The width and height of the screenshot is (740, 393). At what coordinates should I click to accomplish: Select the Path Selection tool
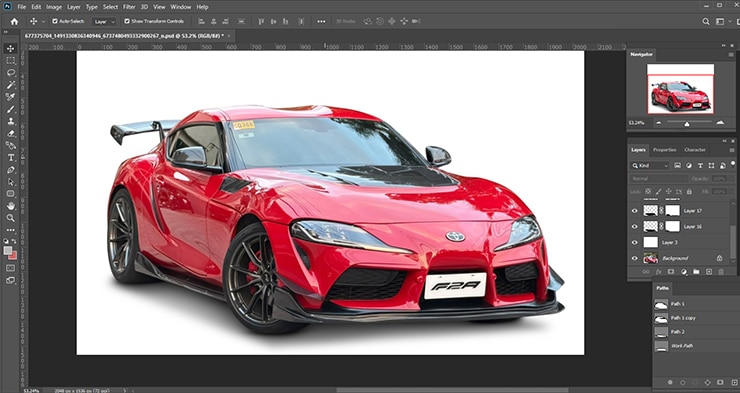10,182
